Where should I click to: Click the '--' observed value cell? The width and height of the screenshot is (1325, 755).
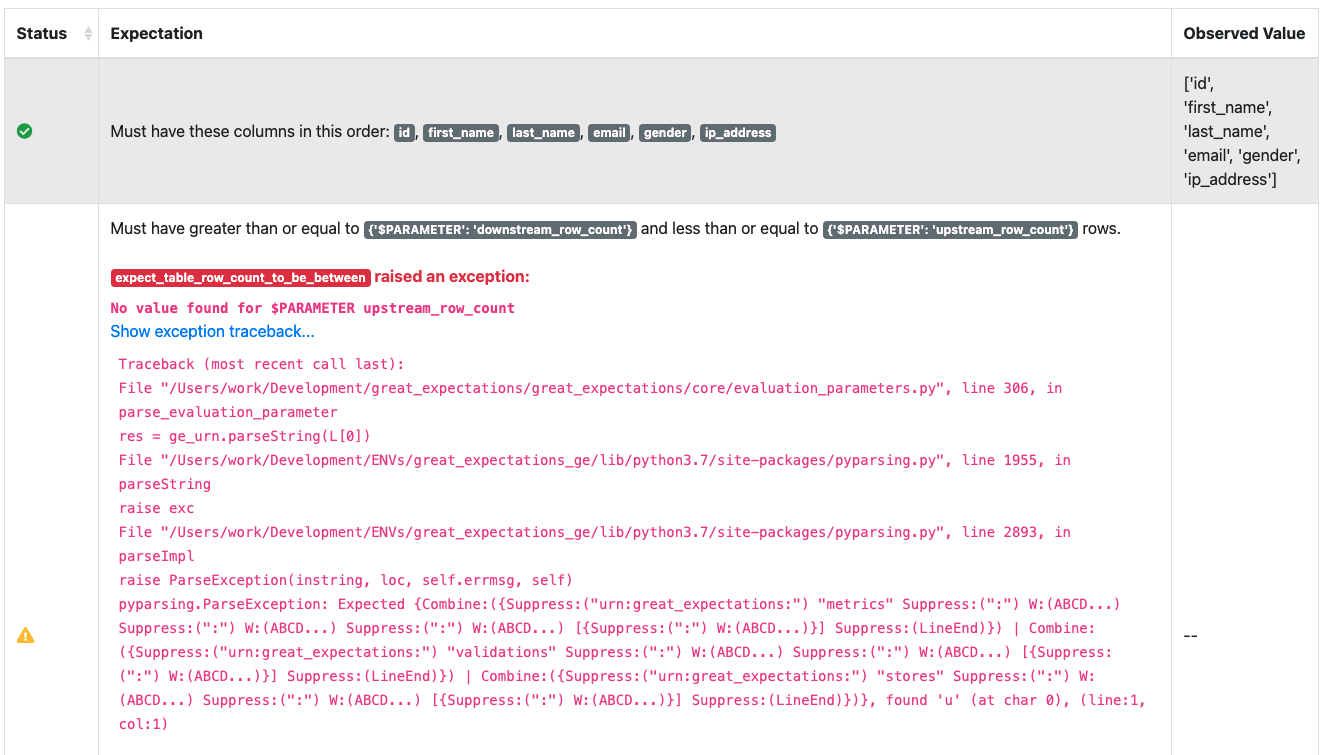point(1190,635)
